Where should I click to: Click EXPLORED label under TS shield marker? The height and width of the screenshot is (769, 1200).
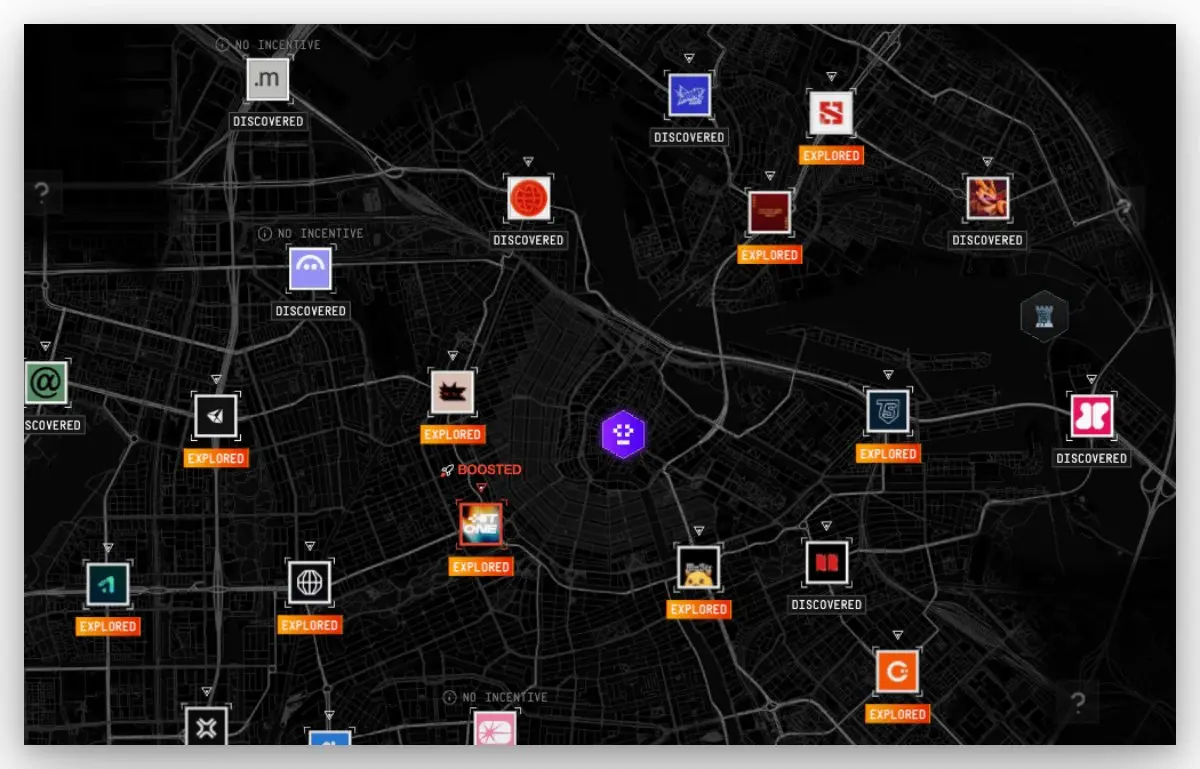[888, 453]
